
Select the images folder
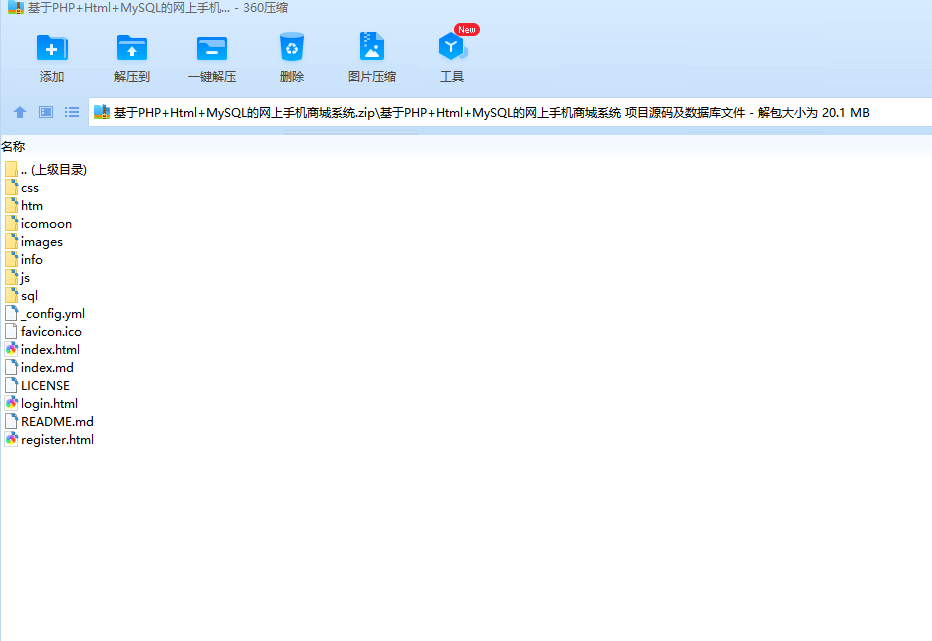[x=34, y=241]
